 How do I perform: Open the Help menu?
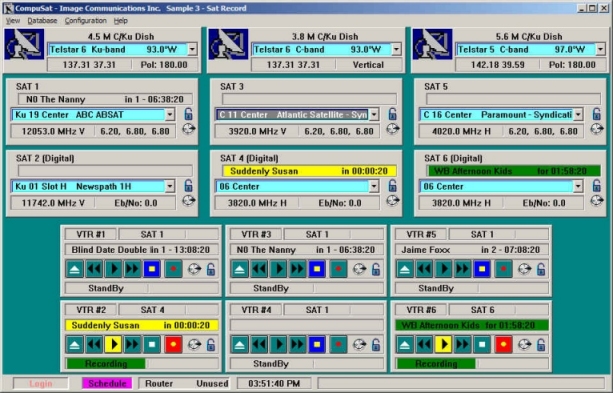click(x=121, y=21)
